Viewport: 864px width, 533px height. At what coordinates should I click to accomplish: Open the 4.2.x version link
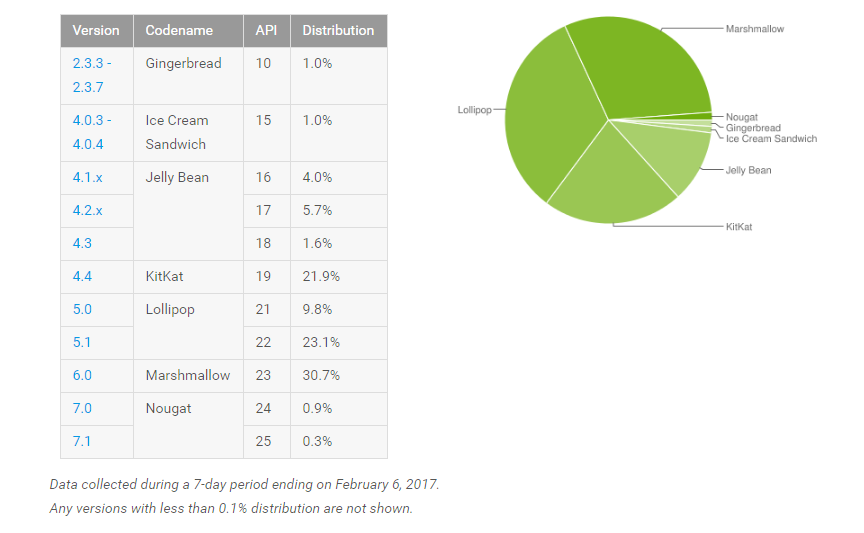coord(87,210)
